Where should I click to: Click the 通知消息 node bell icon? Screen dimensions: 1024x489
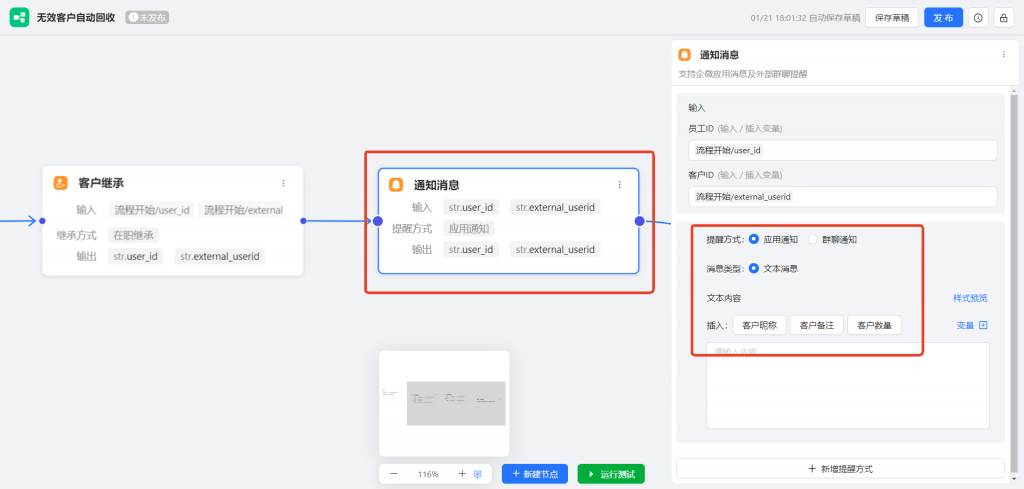click(396, 185)
